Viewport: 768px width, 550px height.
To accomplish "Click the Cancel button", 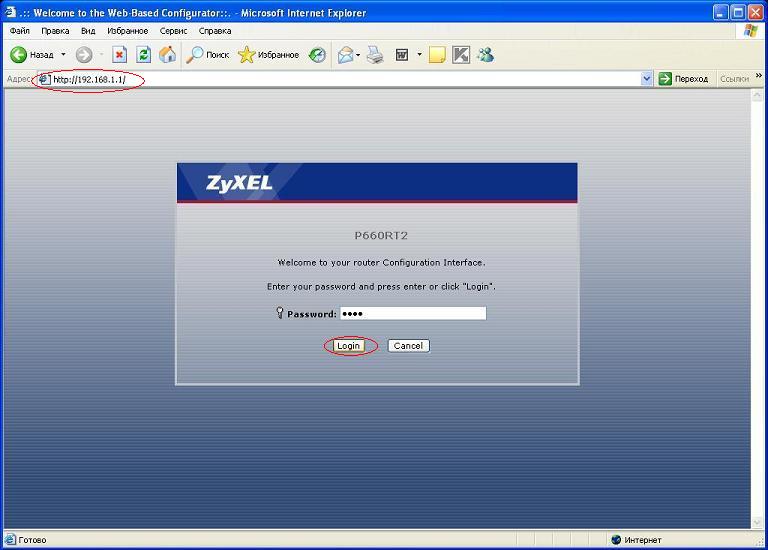I will [408, 346].
